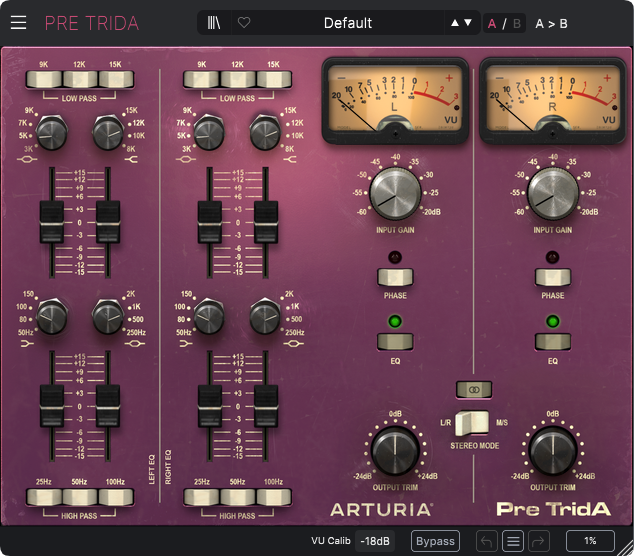Open the preset library browser icon

click(x=214, y=23)
